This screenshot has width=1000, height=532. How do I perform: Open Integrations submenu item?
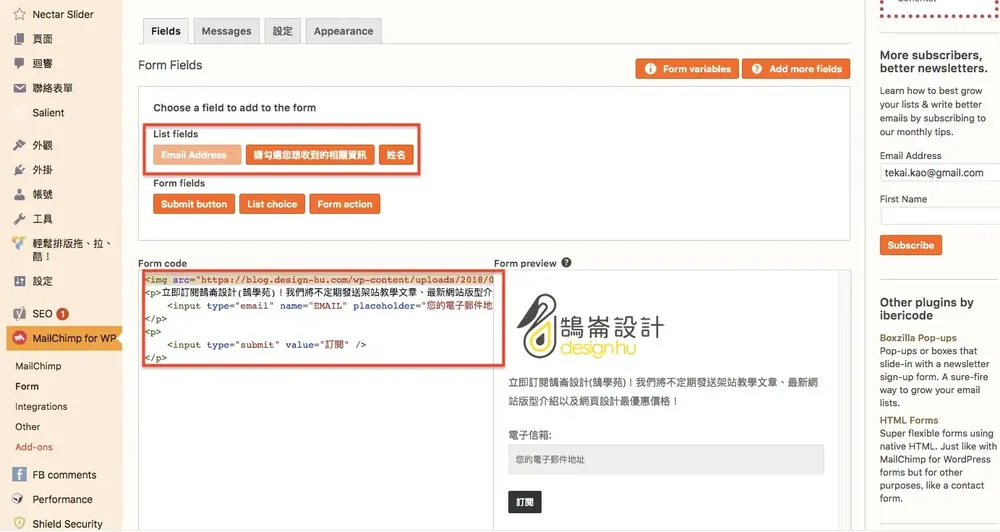tap(41, 407)
